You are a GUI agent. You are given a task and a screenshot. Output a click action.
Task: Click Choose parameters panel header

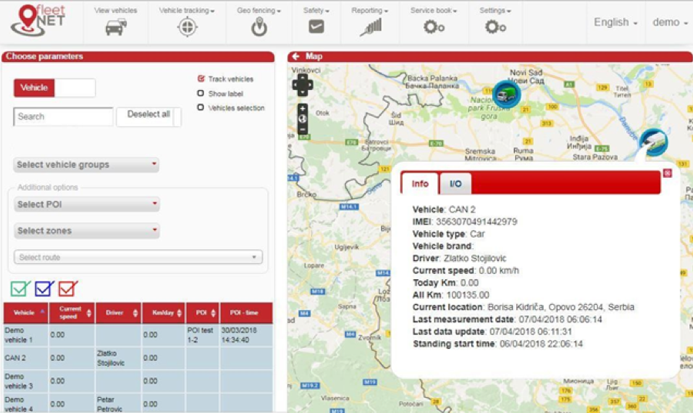coord(138,56)
